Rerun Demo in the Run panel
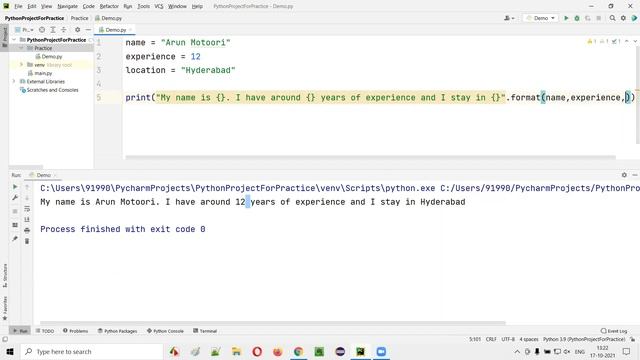The height and width of the screenshot is (360, 640). coord(15,187)
